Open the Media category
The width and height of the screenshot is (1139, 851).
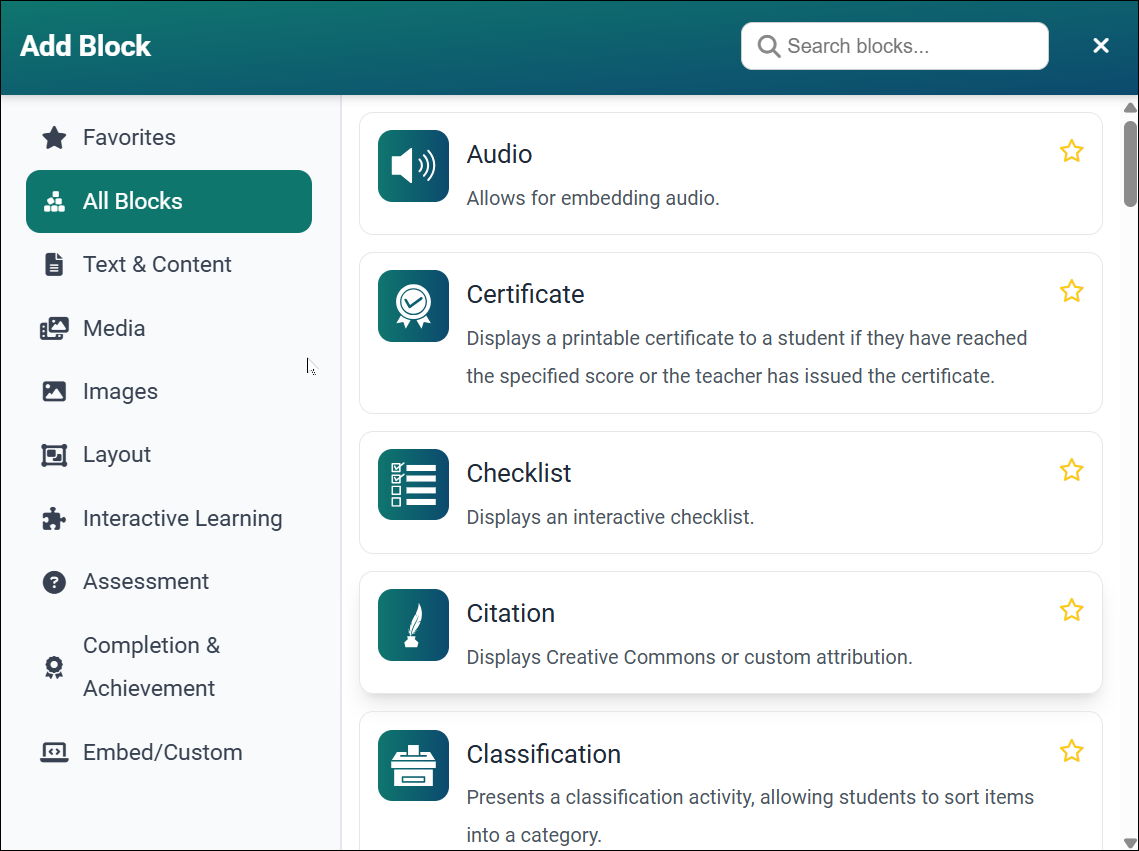pos(169,328)
